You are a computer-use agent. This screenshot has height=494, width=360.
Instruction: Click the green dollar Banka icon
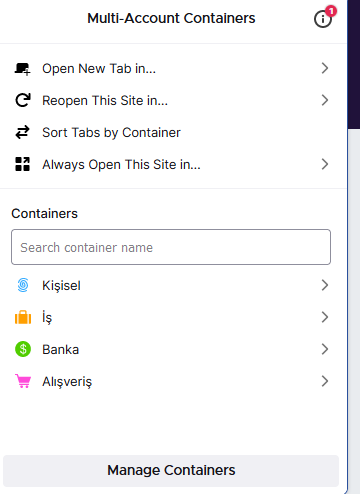pos(23,349)
